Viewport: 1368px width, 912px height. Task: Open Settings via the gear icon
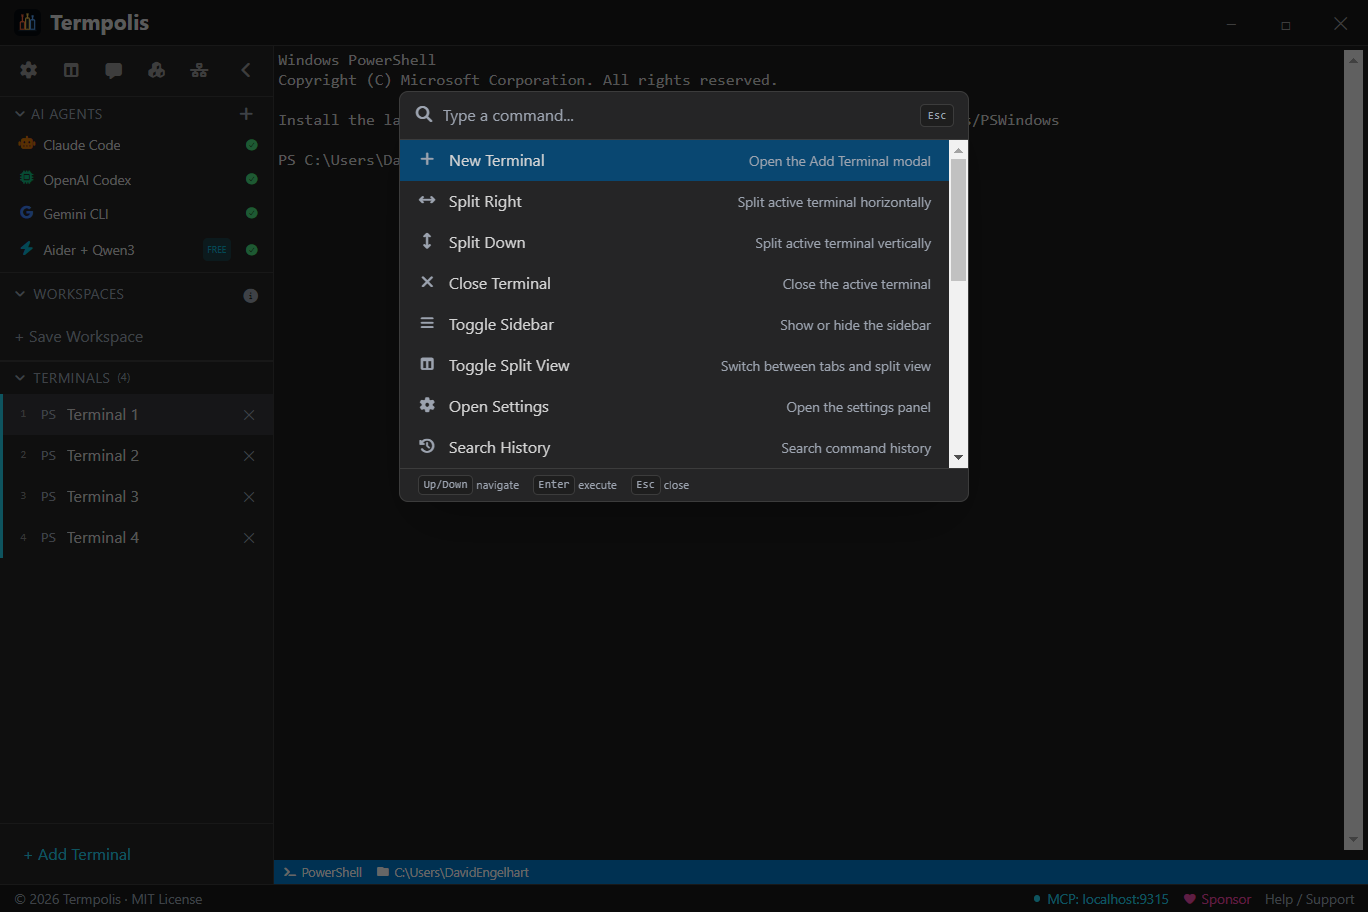(x=28, y=70)
